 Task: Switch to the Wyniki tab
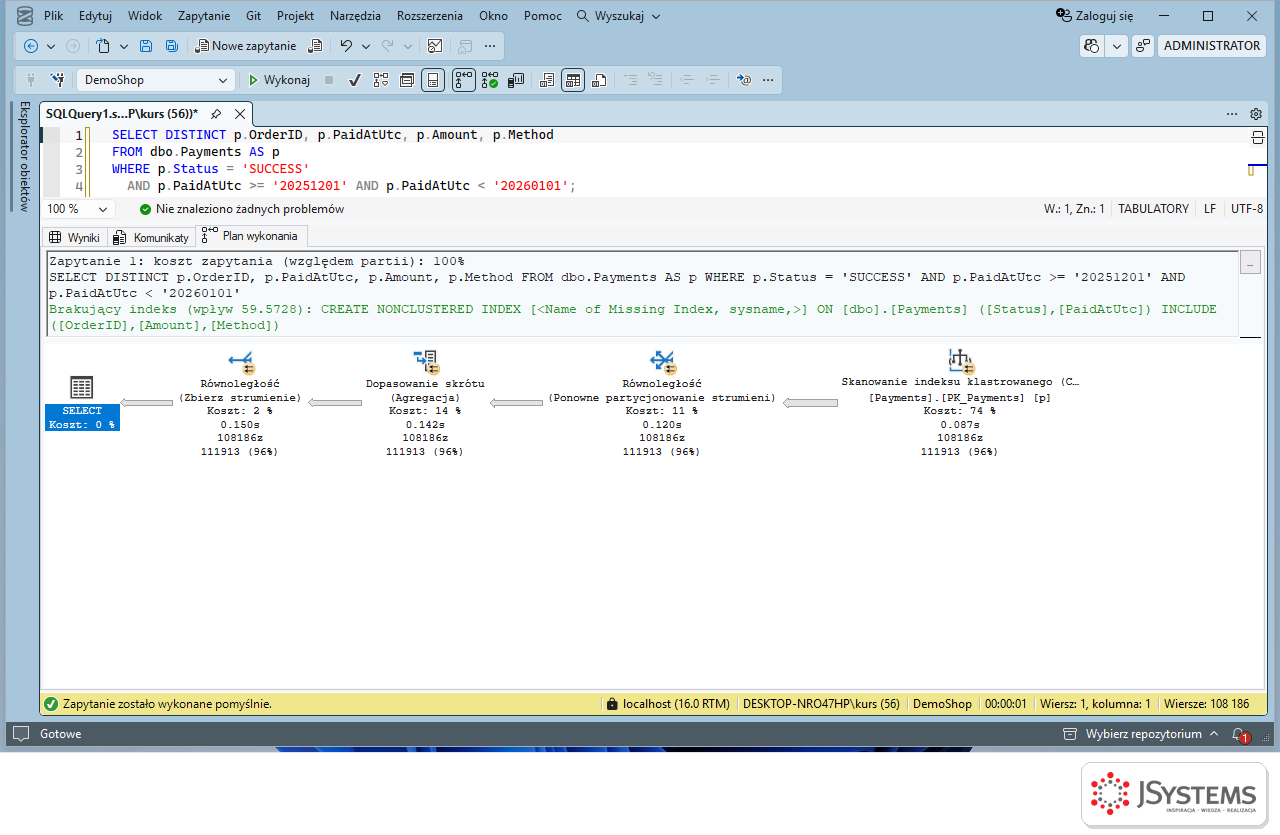coord(75,237)
